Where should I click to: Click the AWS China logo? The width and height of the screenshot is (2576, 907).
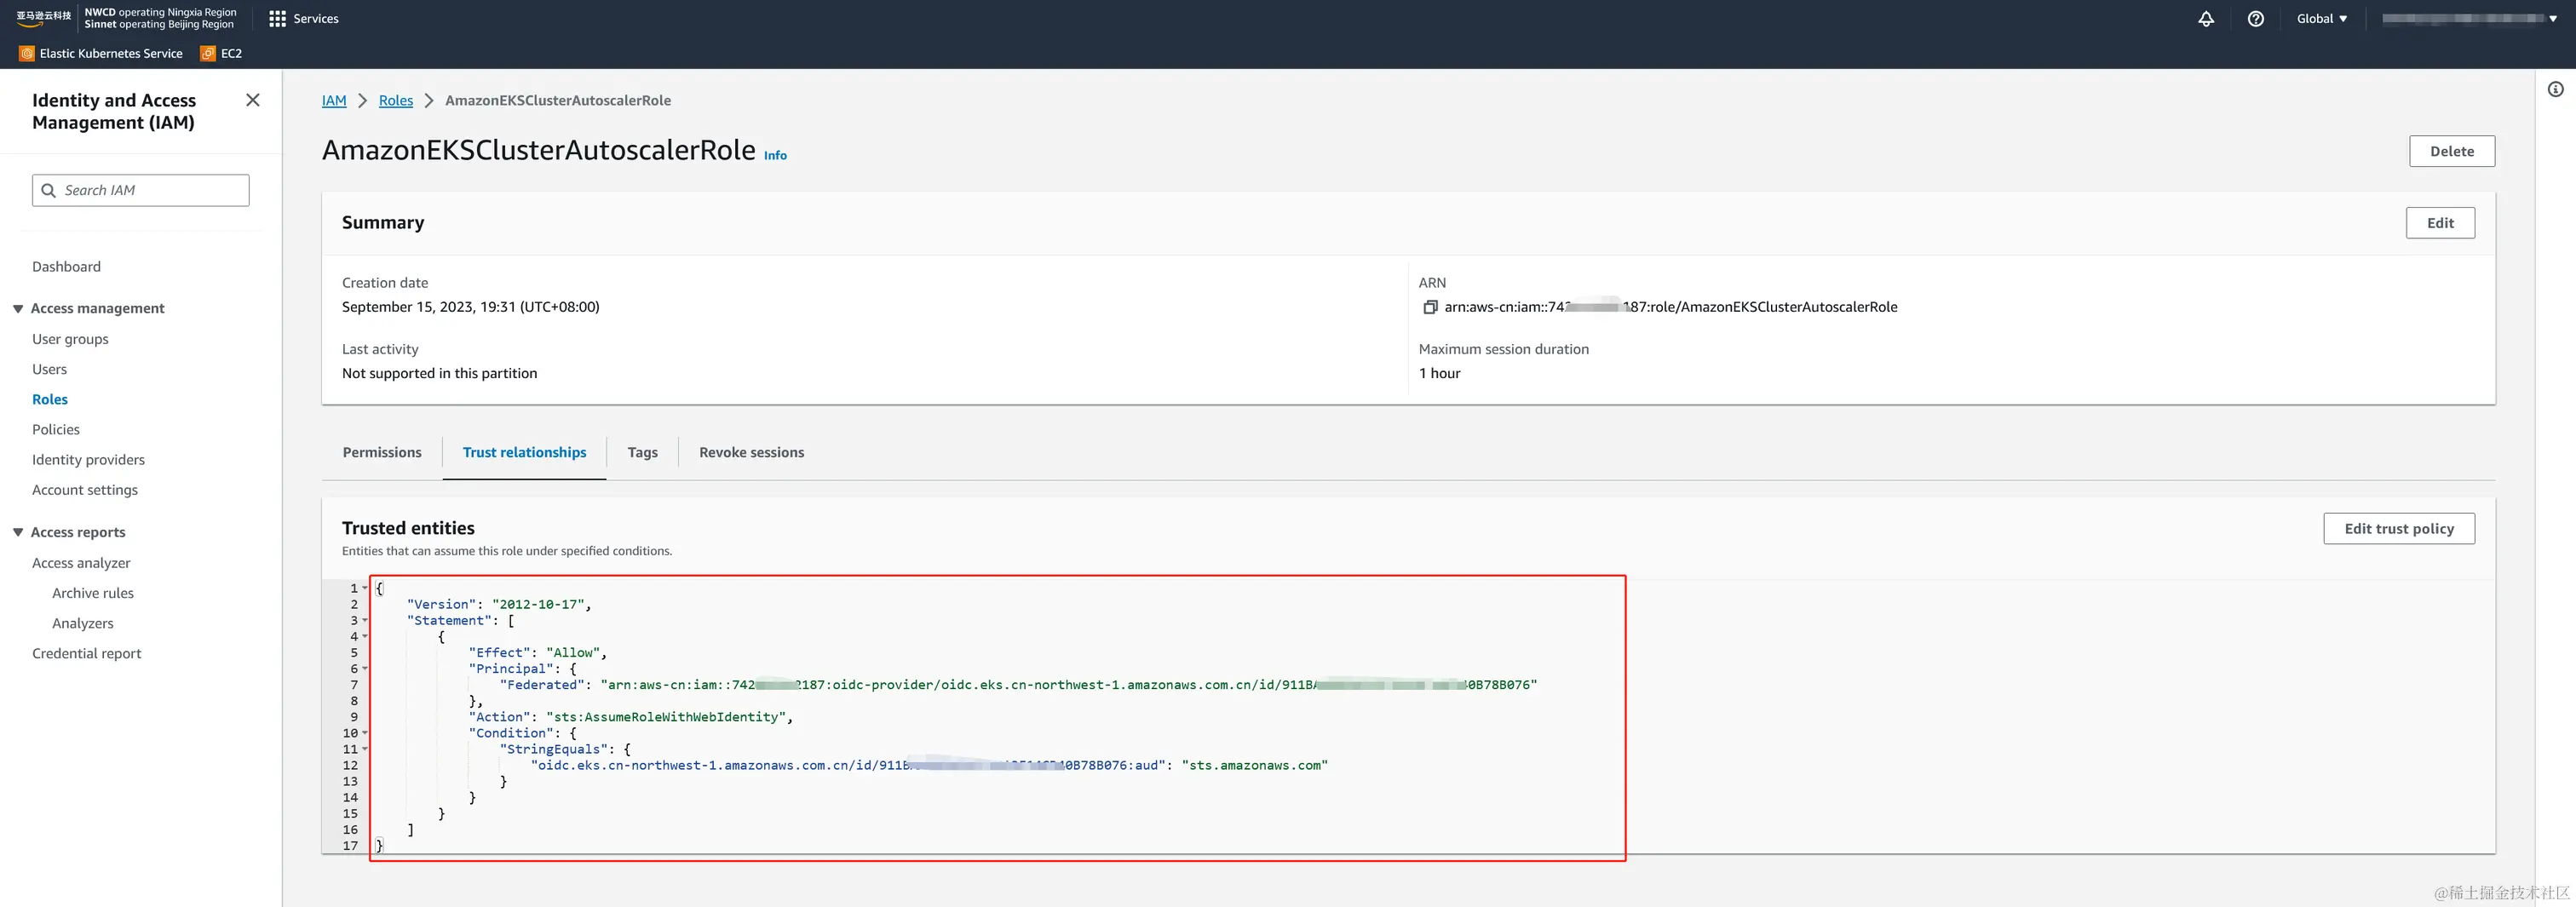(44, 18)
